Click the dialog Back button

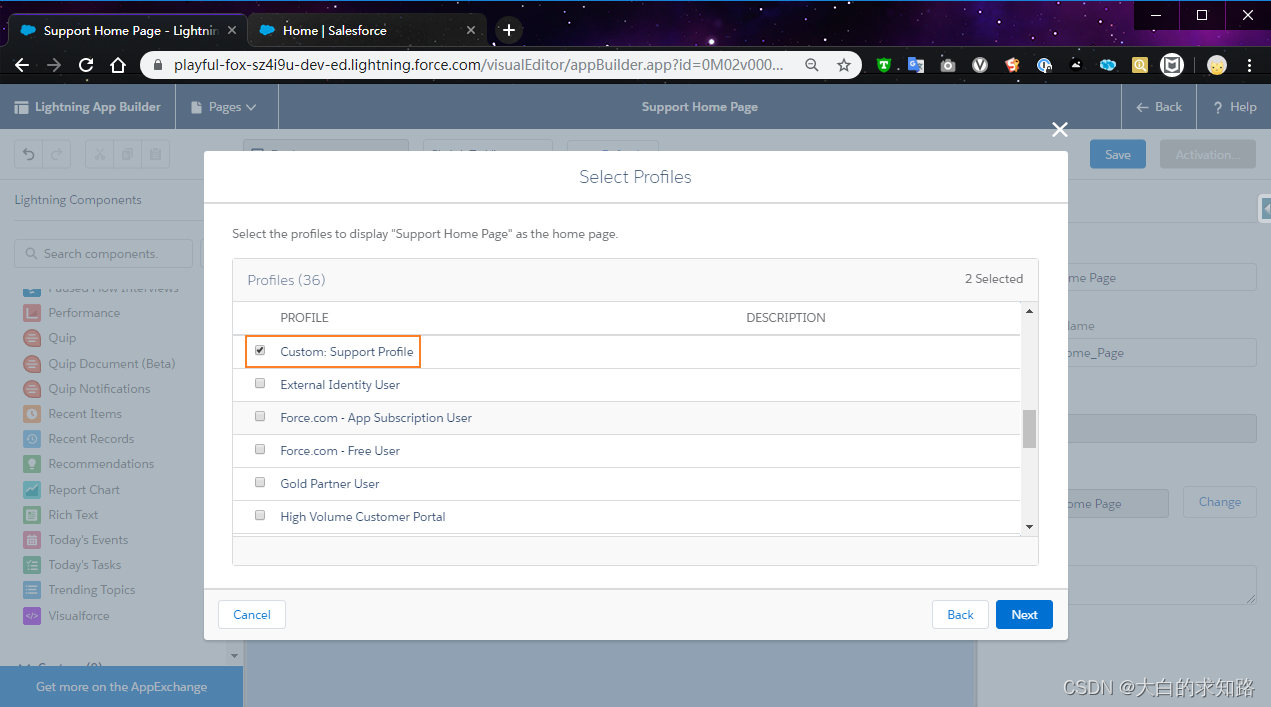point(960,615)
